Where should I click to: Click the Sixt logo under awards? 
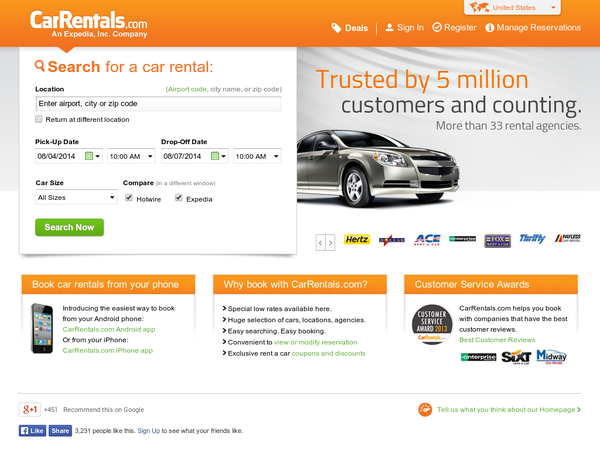[x=516, y=357]
